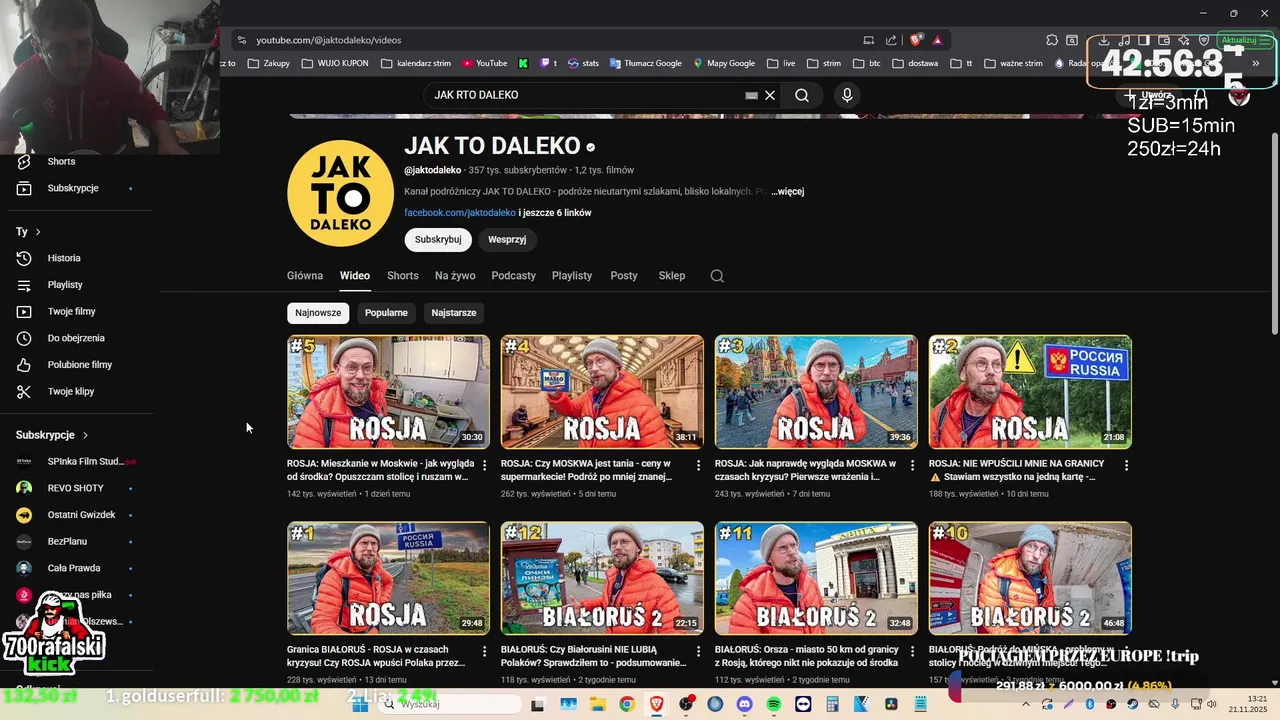Open Google Chrome from the taskbar

pos(626,704)
